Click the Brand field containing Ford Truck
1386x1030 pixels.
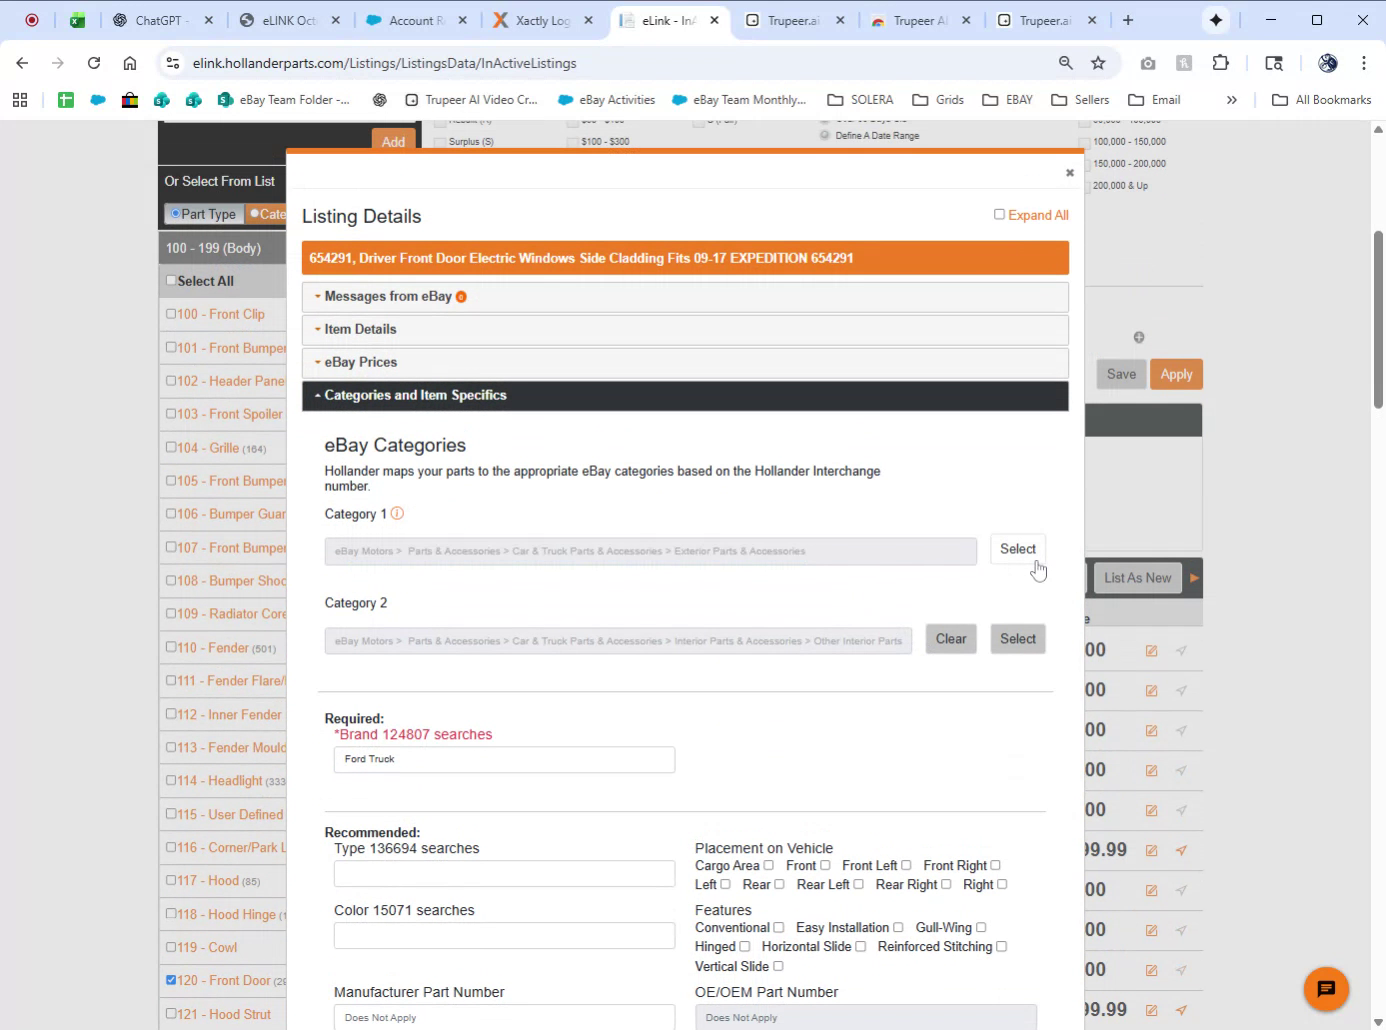(504, 760)
